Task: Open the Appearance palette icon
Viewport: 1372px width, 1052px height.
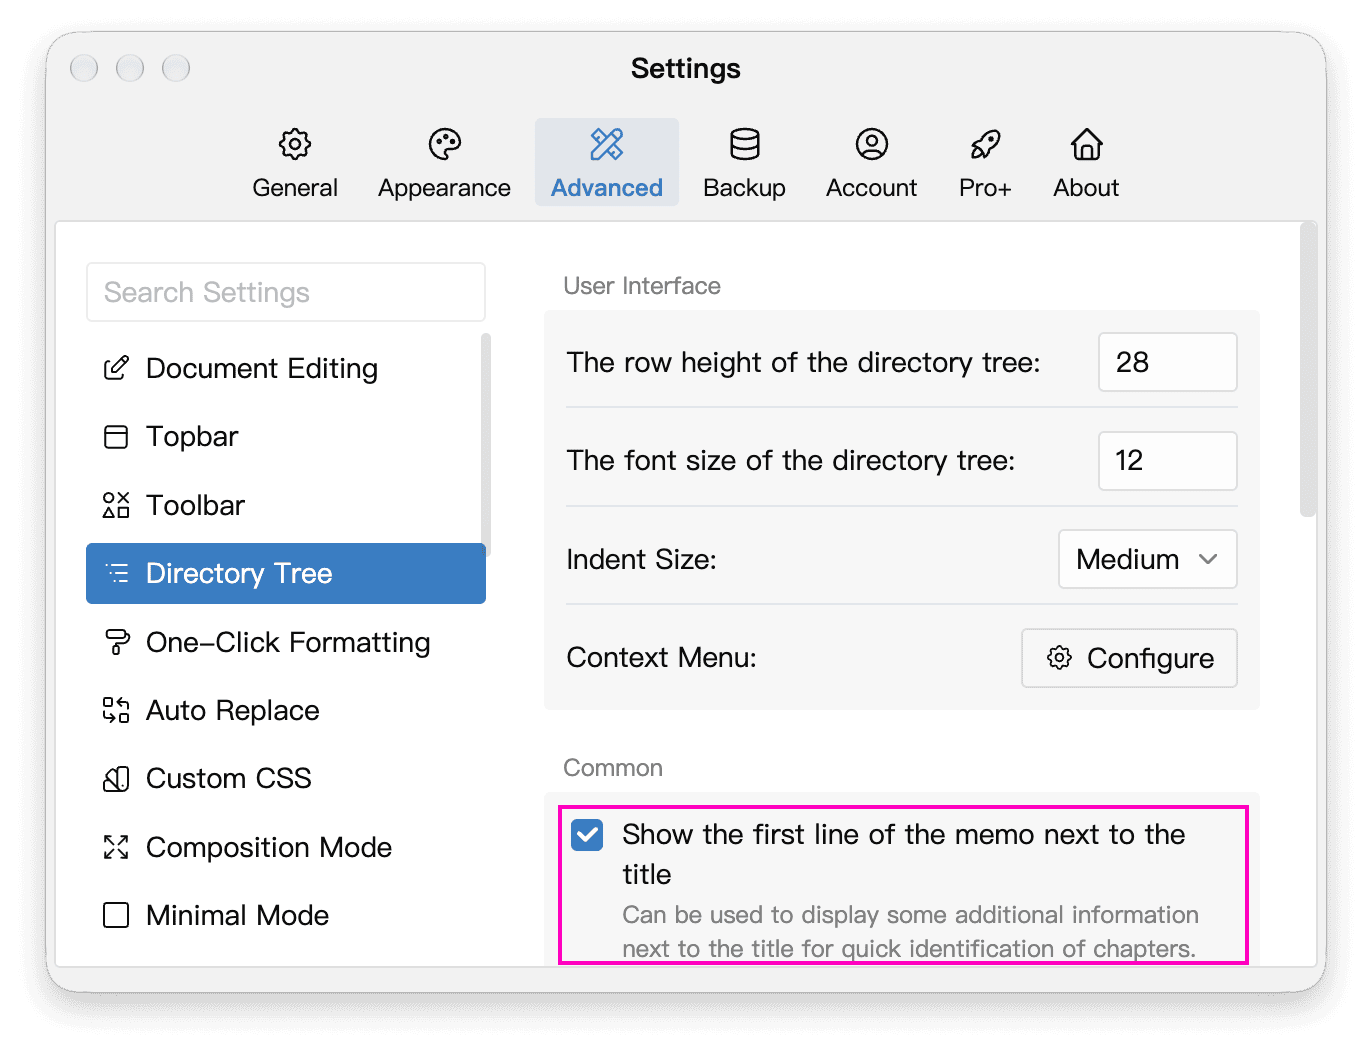Action: [445, 144]
